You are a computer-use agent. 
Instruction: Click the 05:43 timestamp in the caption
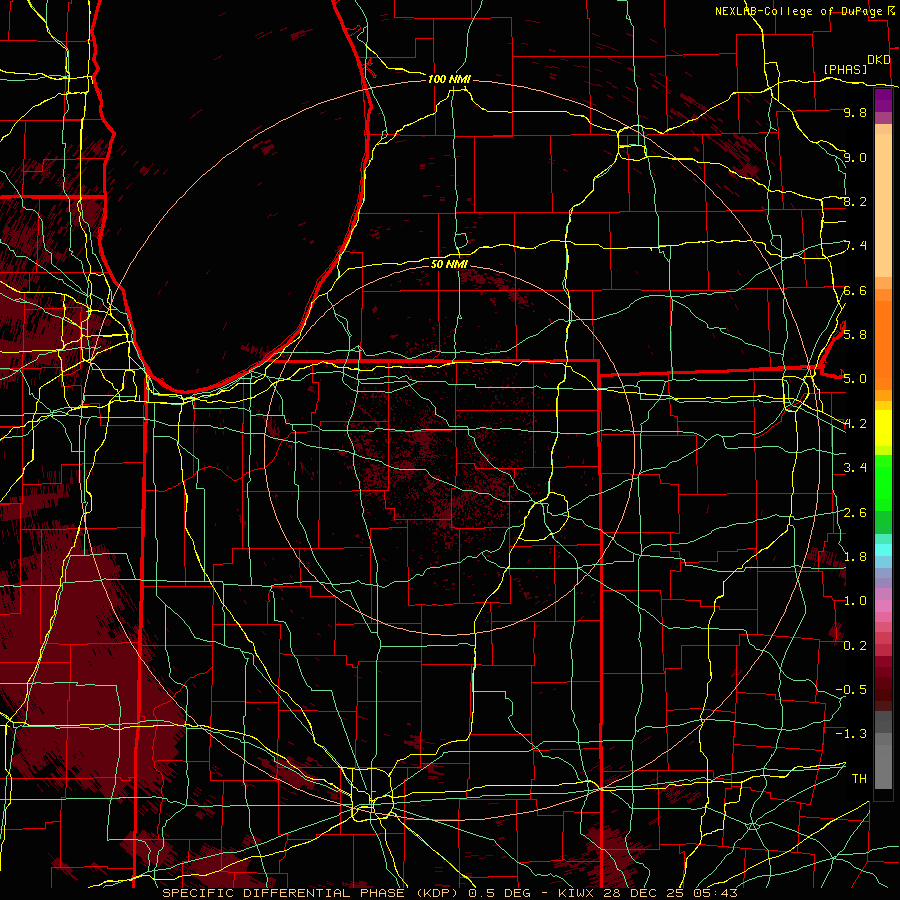pos(716,893)
